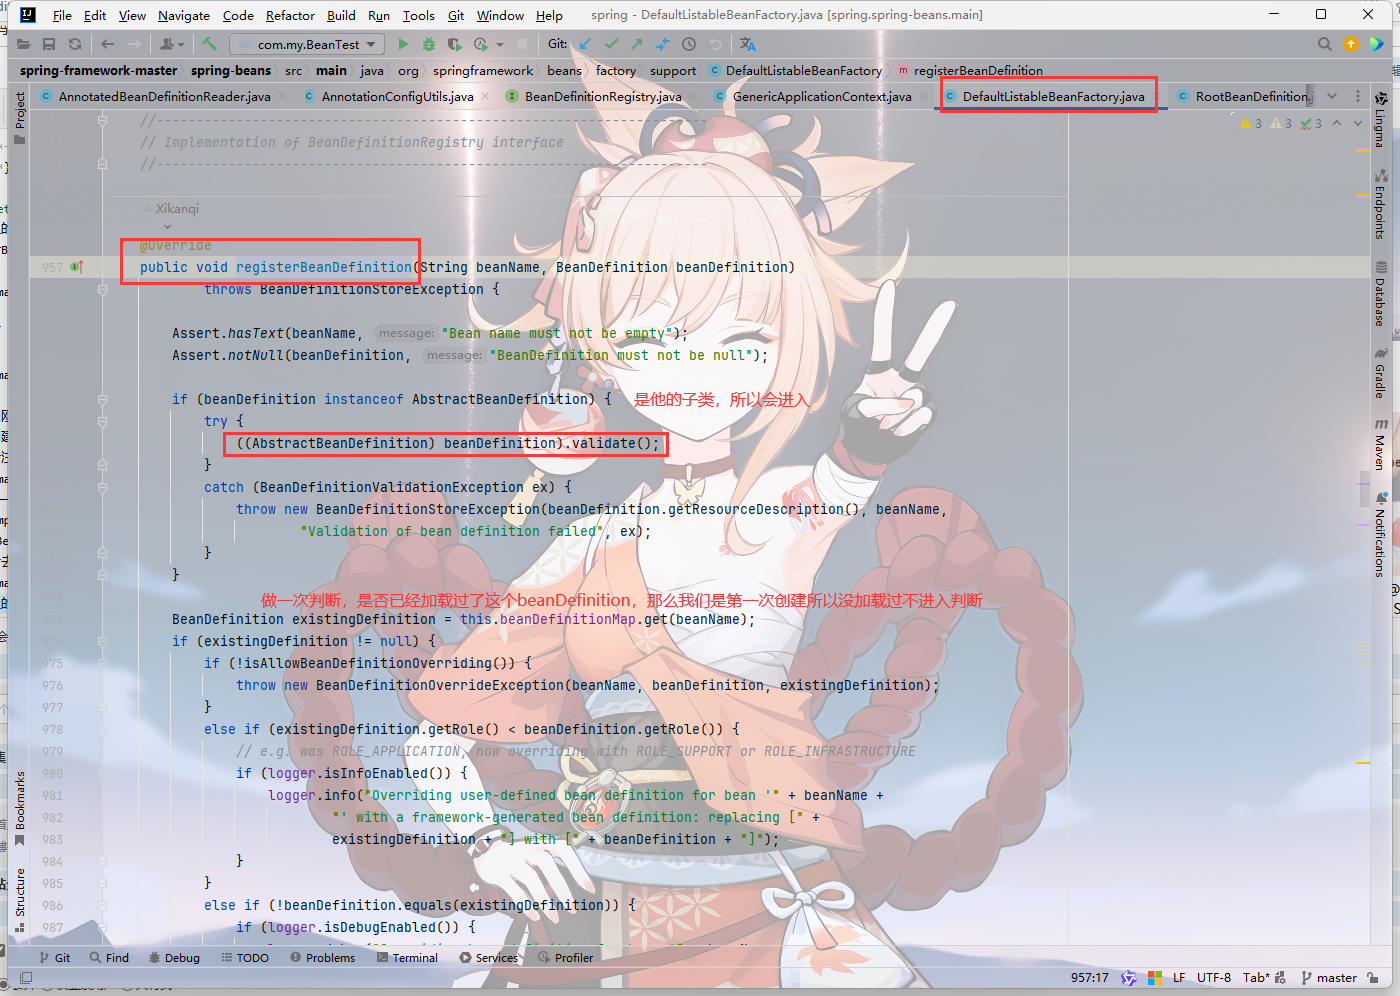This screenshot has width=1400, height=996.
Task: Collapse the instanceof if-block fold marker
Action: click(x=102, y=399)
